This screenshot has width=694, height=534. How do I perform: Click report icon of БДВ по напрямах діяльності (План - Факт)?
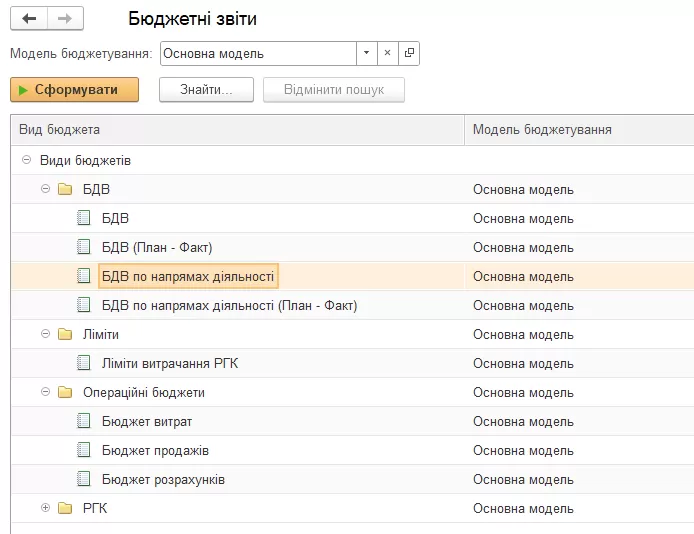point(84,304)
